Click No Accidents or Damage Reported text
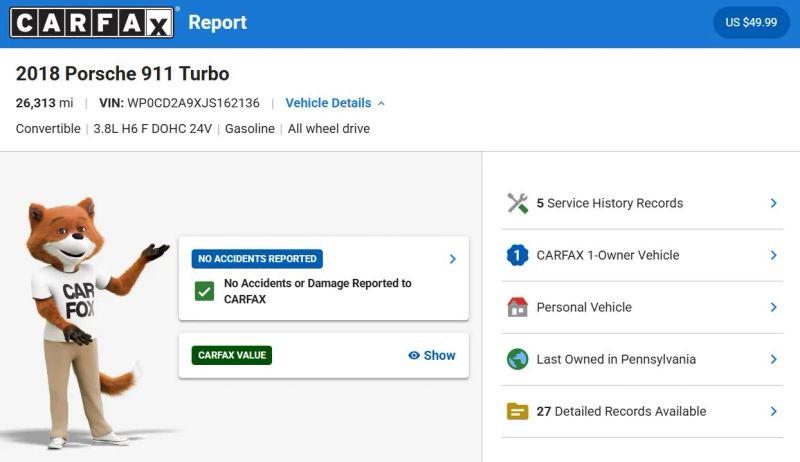This screenshot has height=462, width=800. 317,291
